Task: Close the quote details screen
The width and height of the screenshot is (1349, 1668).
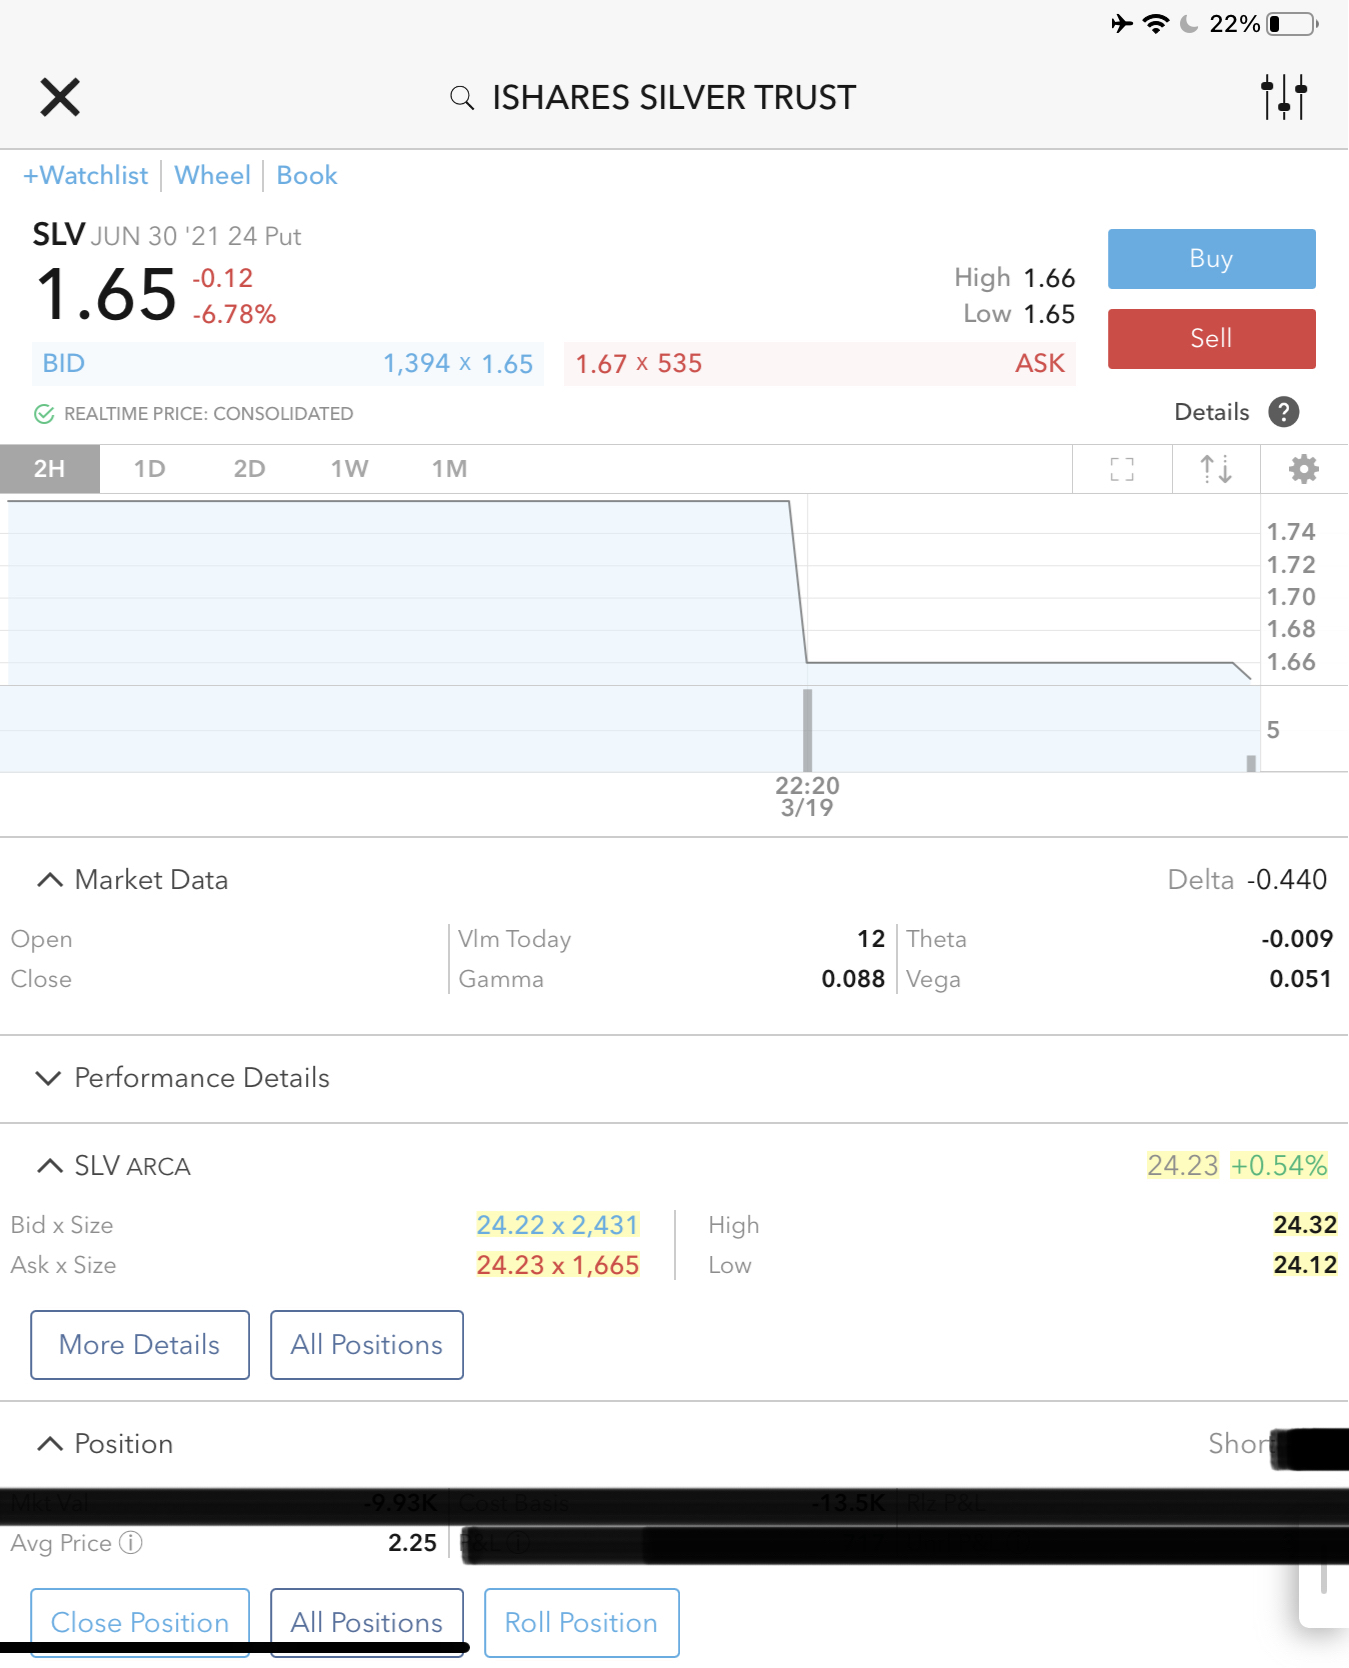Action: [60, 97]
